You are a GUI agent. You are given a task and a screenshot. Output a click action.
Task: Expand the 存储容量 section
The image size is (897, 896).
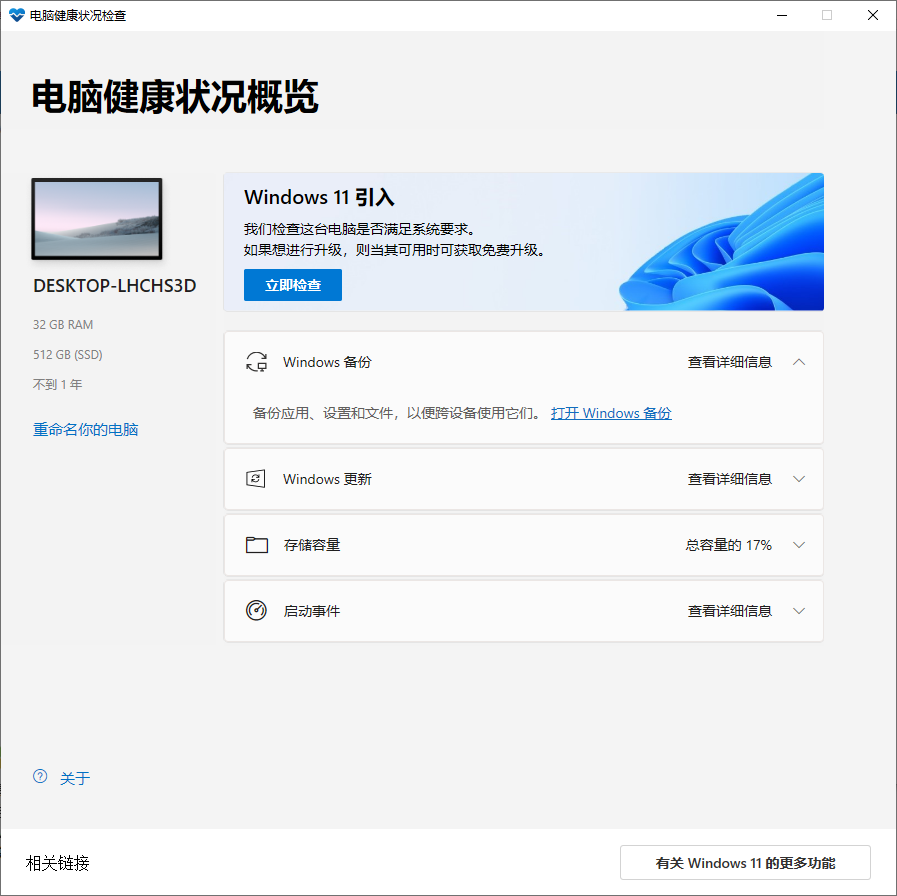coord(798,544)
